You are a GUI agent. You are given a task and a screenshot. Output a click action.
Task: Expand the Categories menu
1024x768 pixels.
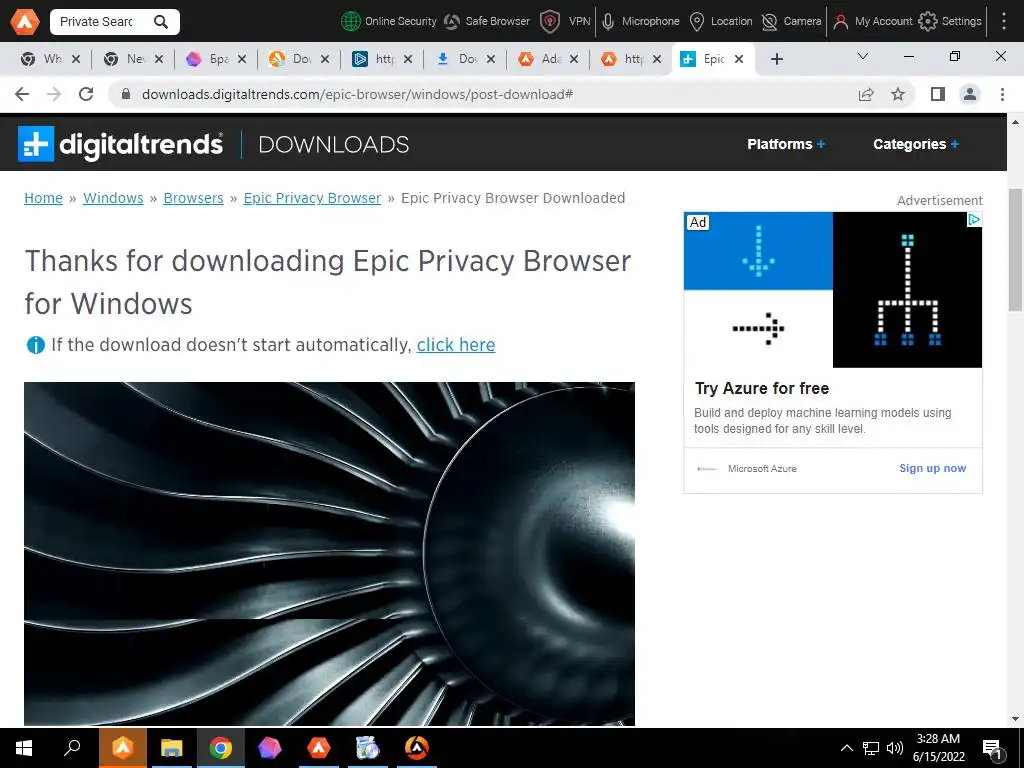(x=916, y=144)
